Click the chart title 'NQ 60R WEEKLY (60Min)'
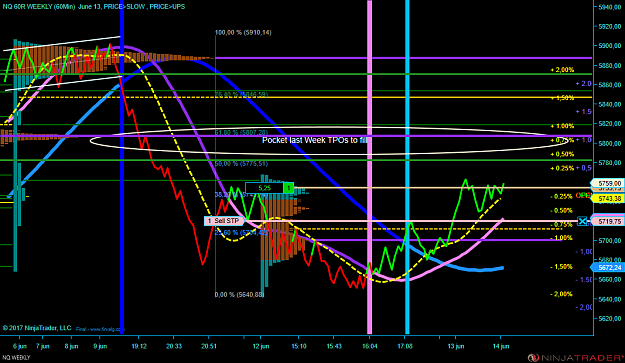 point(39,7)
